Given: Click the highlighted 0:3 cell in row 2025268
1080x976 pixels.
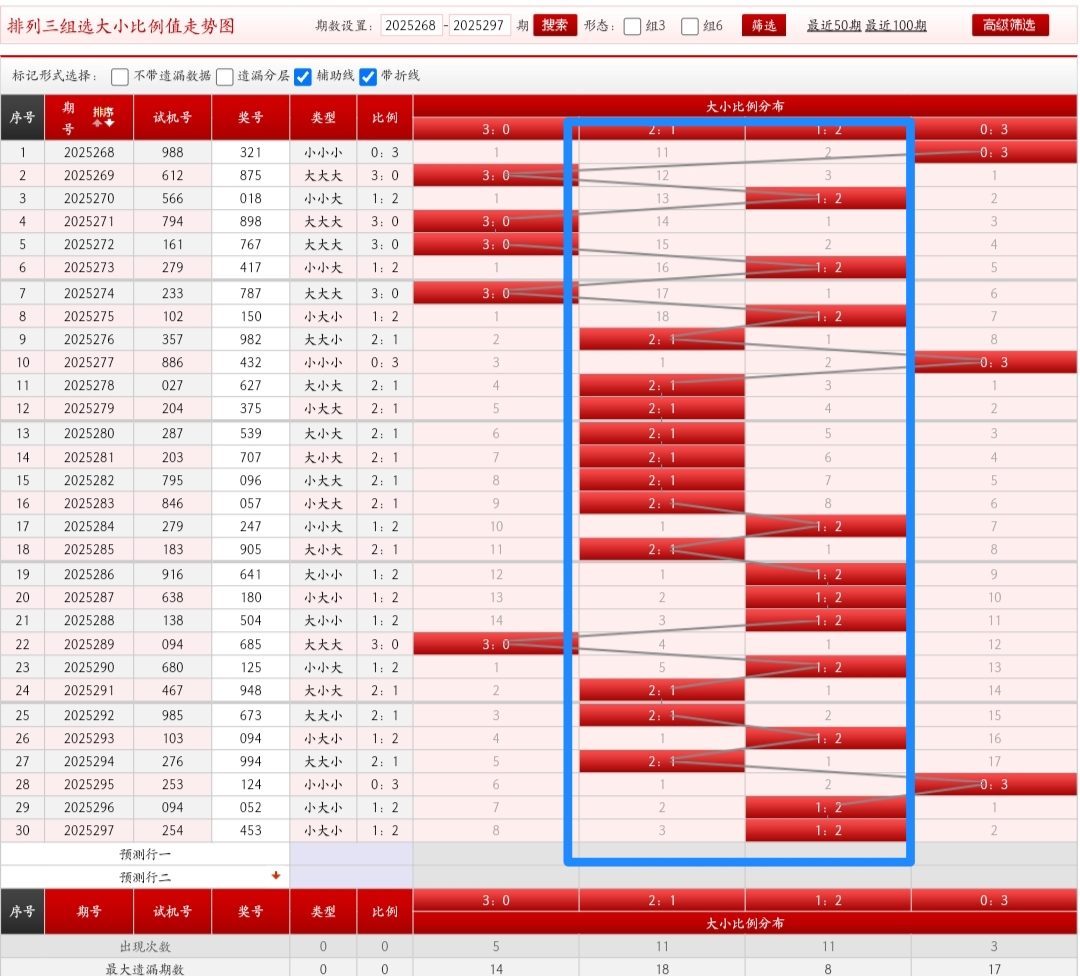Looking at the screenshot, I should [994, 153].
